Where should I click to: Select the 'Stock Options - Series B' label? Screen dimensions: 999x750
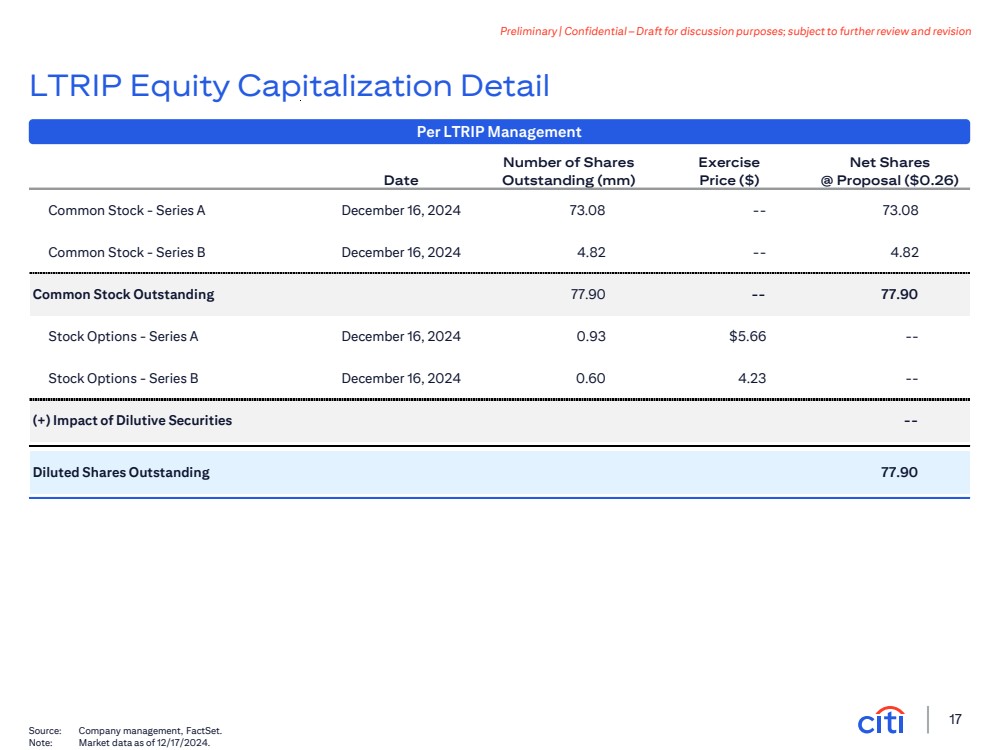(123, 379)
